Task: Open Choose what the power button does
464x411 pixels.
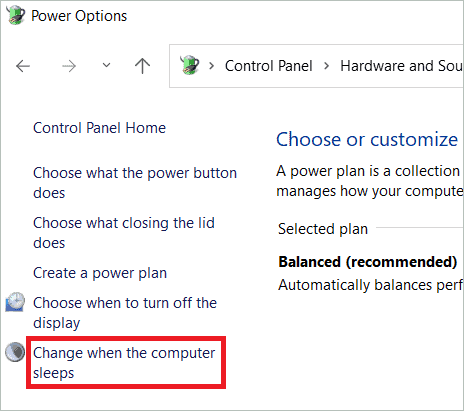Action: [x=135, y=183]
